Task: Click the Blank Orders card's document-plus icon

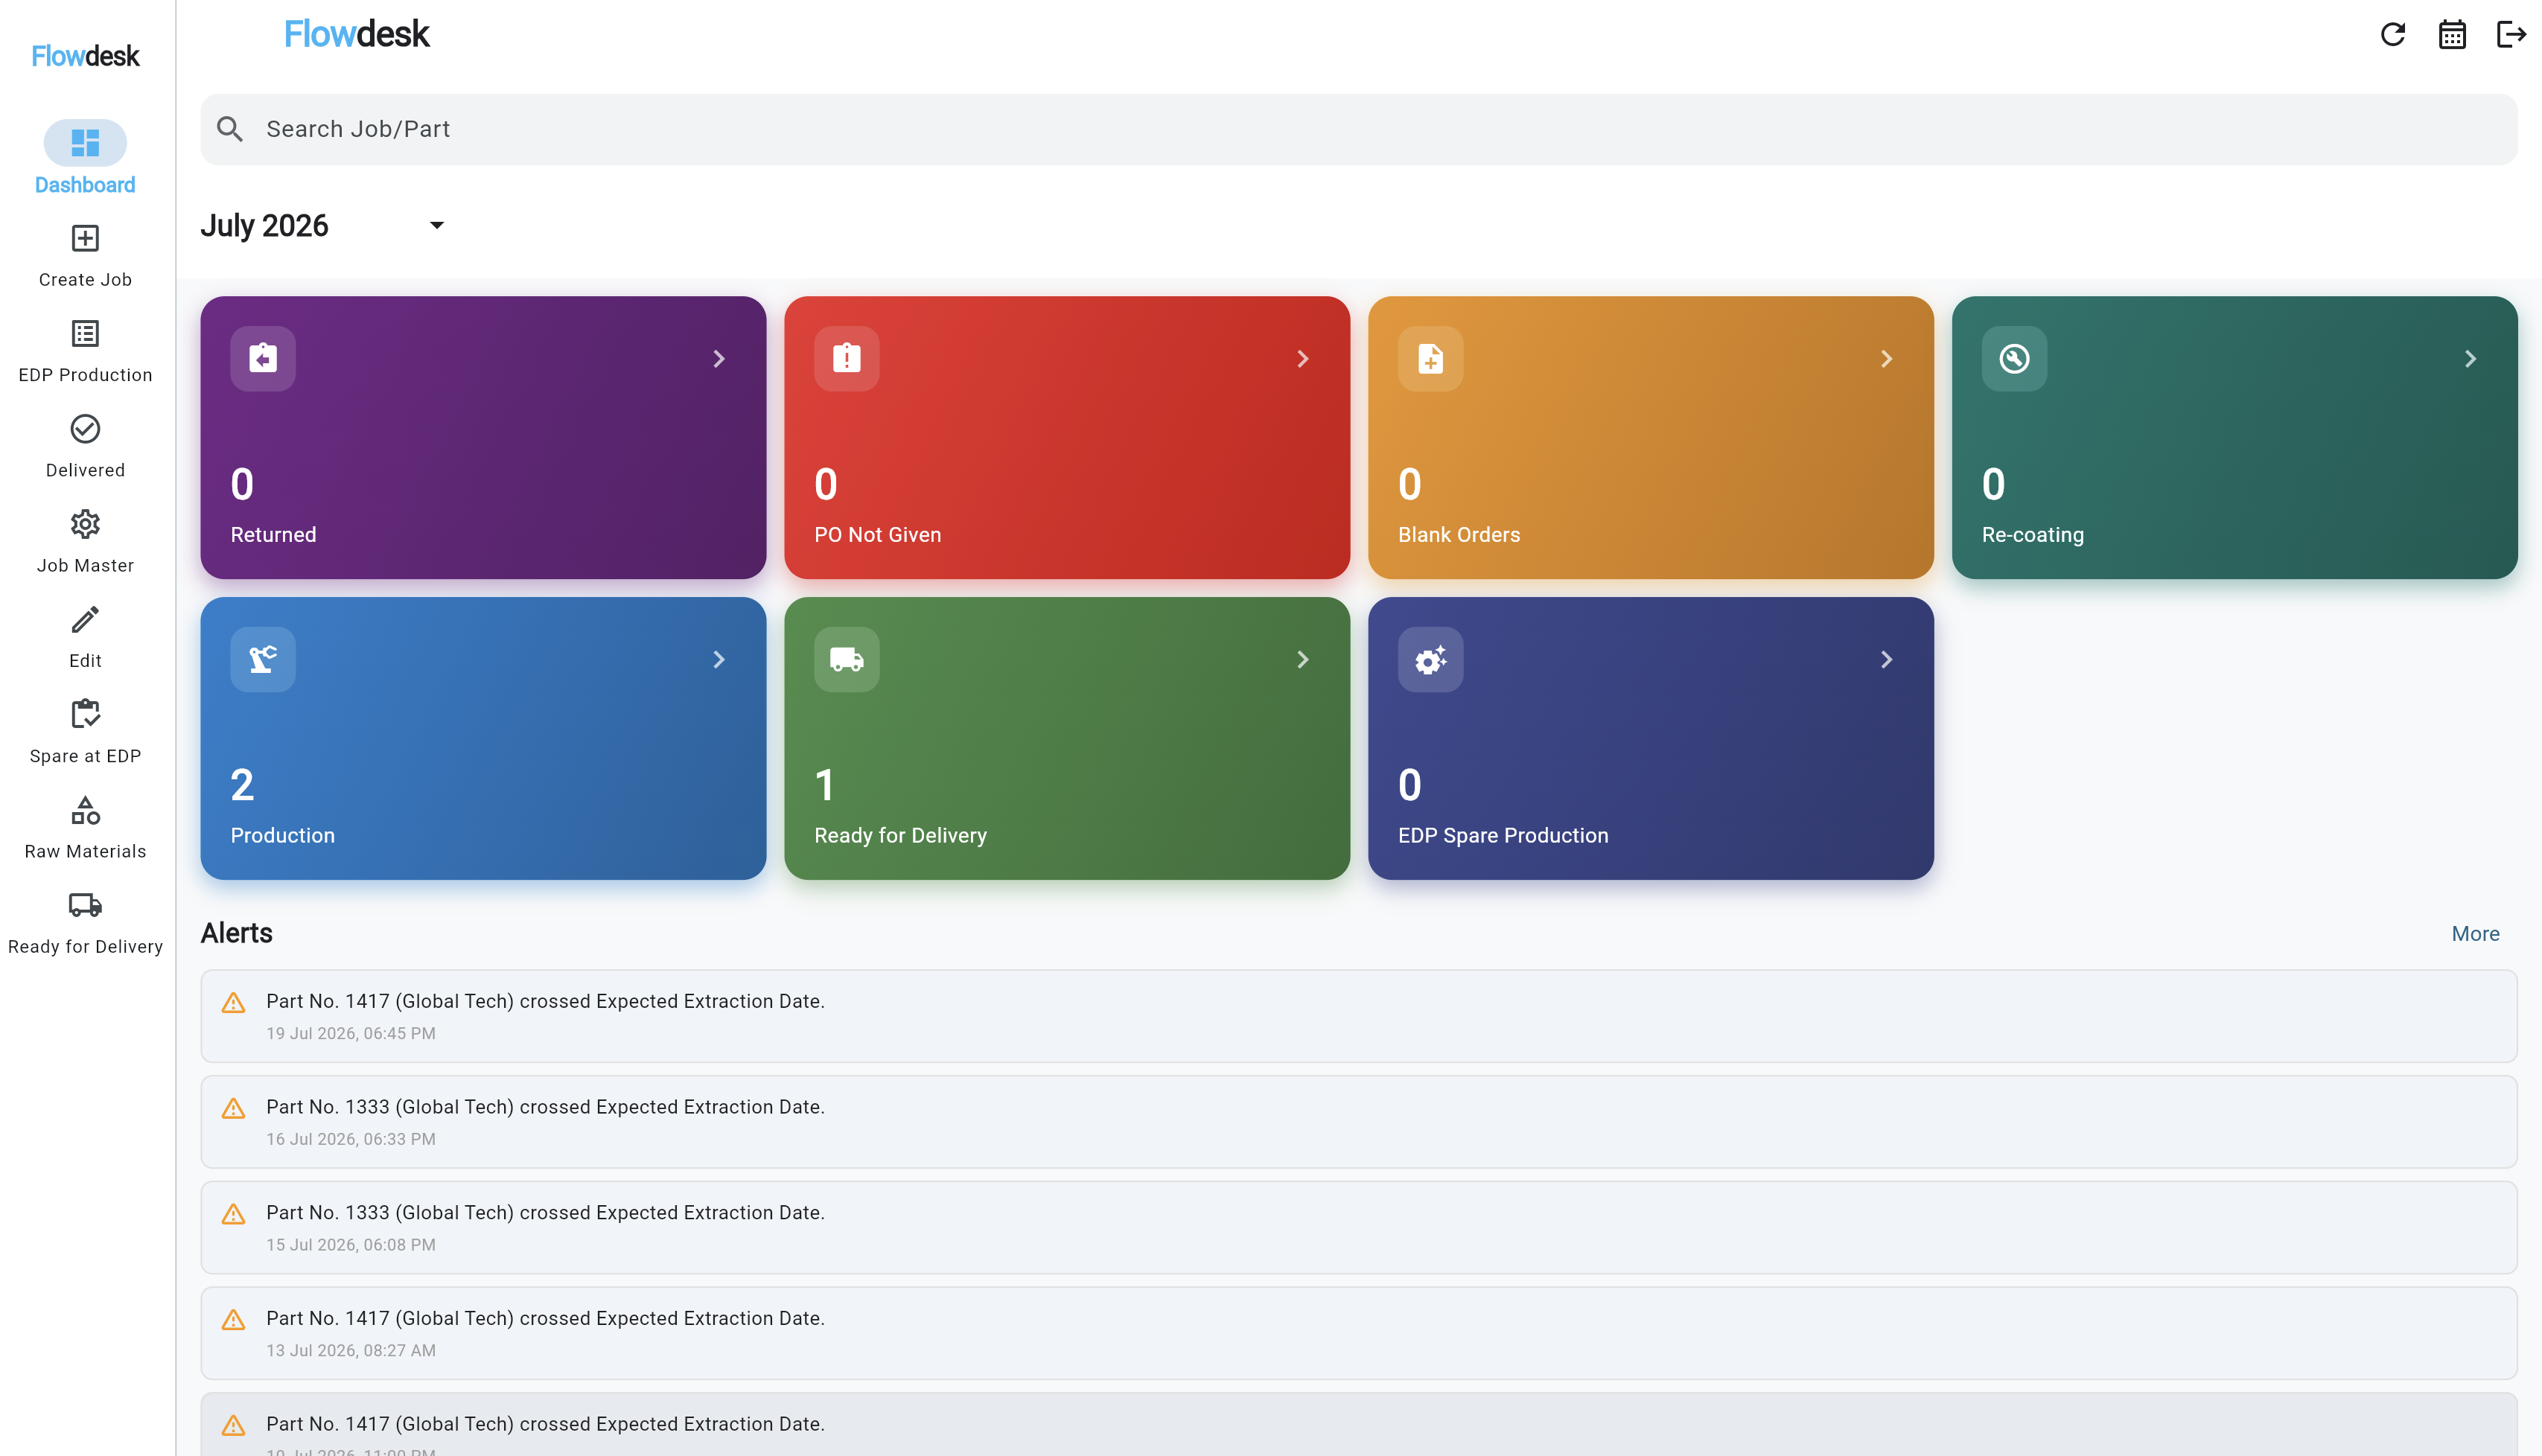Action: pos(1431,359)
